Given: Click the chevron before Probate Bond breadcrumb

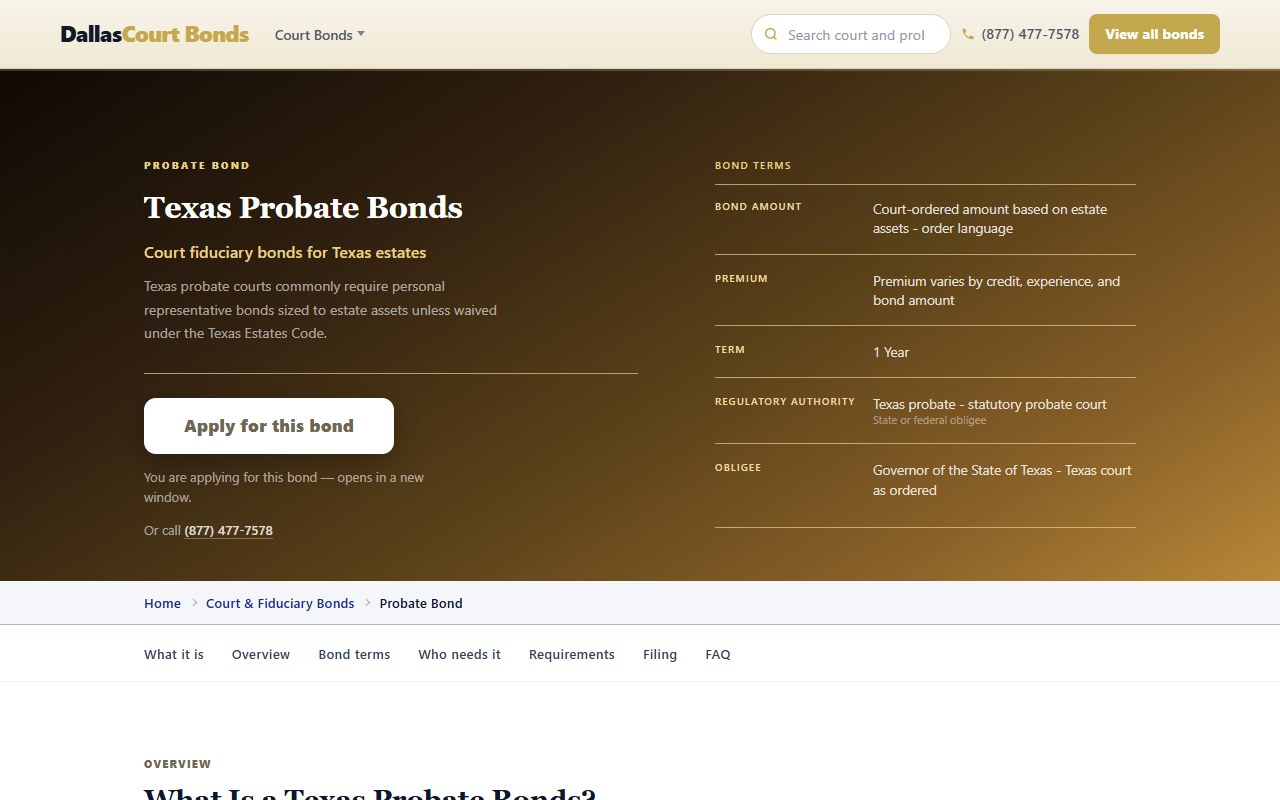Looking at the screenshot, I should [x=368, y=603].
